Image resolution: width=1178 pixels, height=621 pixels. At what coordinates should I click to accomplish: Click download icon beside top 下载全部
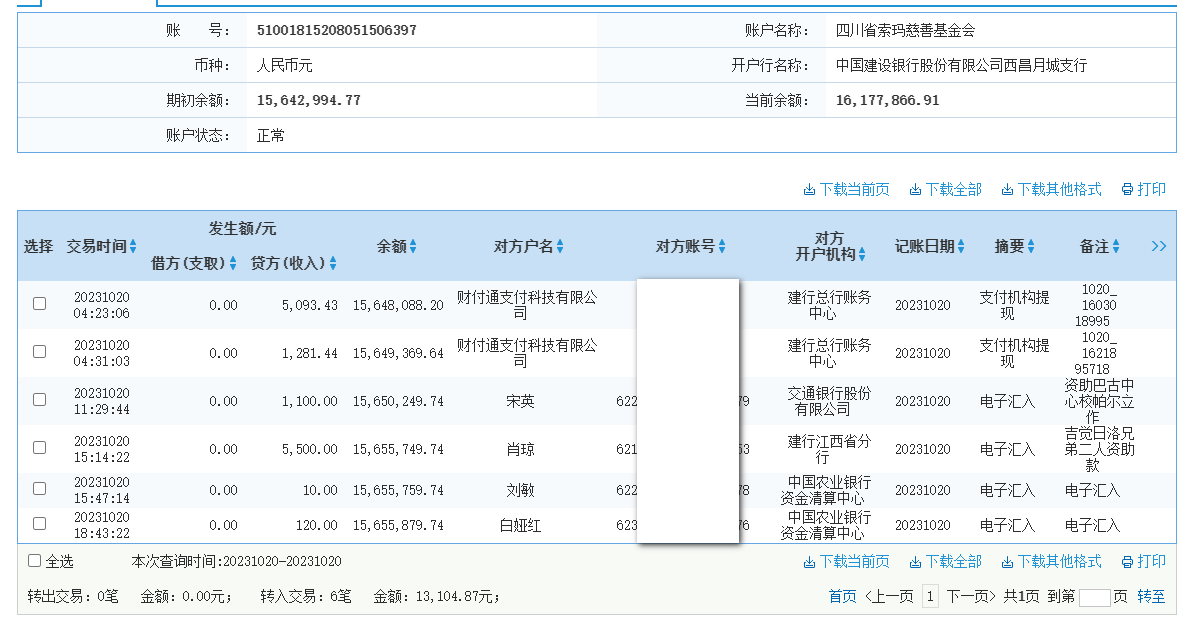point(915,190)
